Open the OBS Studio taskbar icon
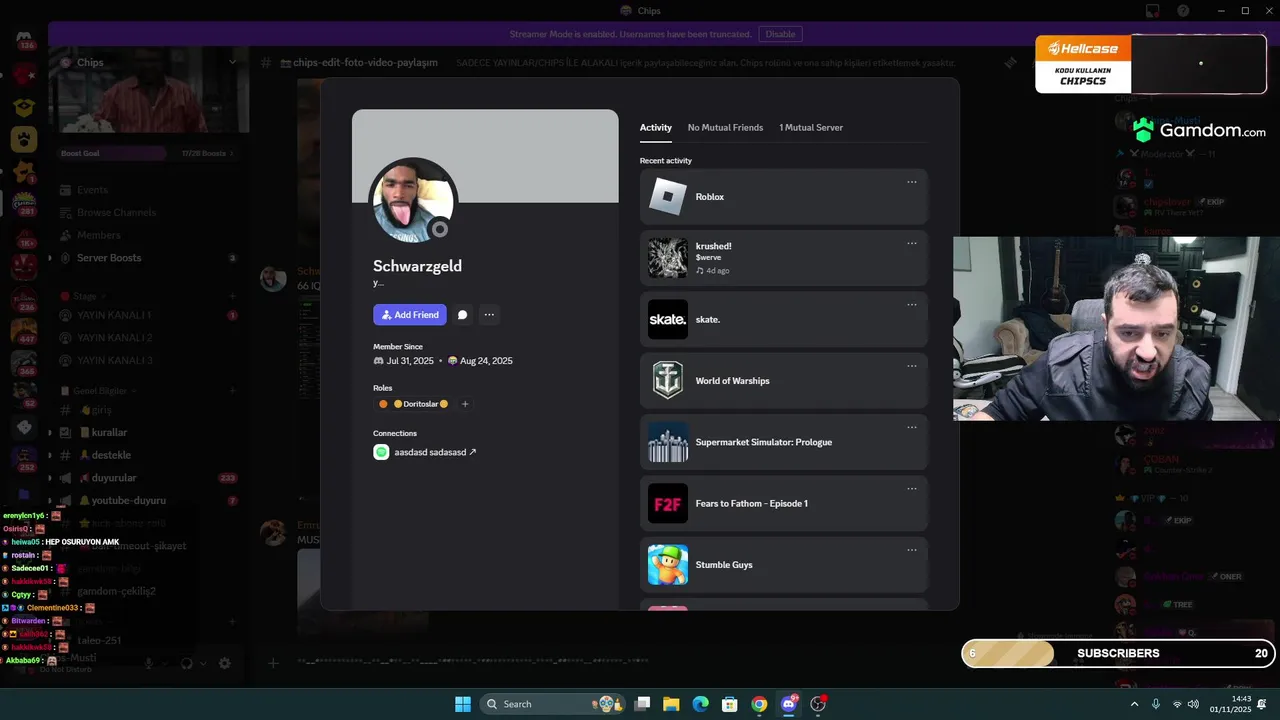1280x720 pixels. point(818,704)
